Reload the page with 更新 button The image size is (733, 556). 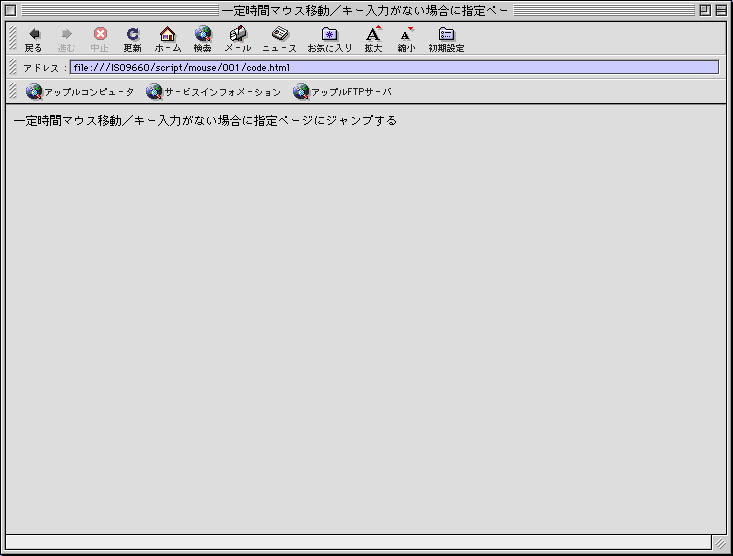tap(133, 39)
